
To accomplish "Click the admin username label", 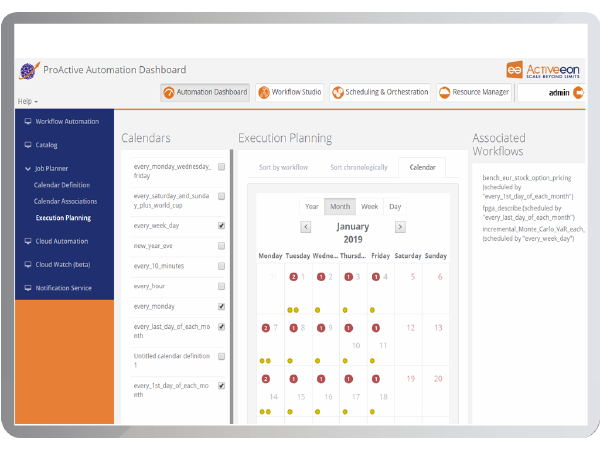I will [559, 93].
